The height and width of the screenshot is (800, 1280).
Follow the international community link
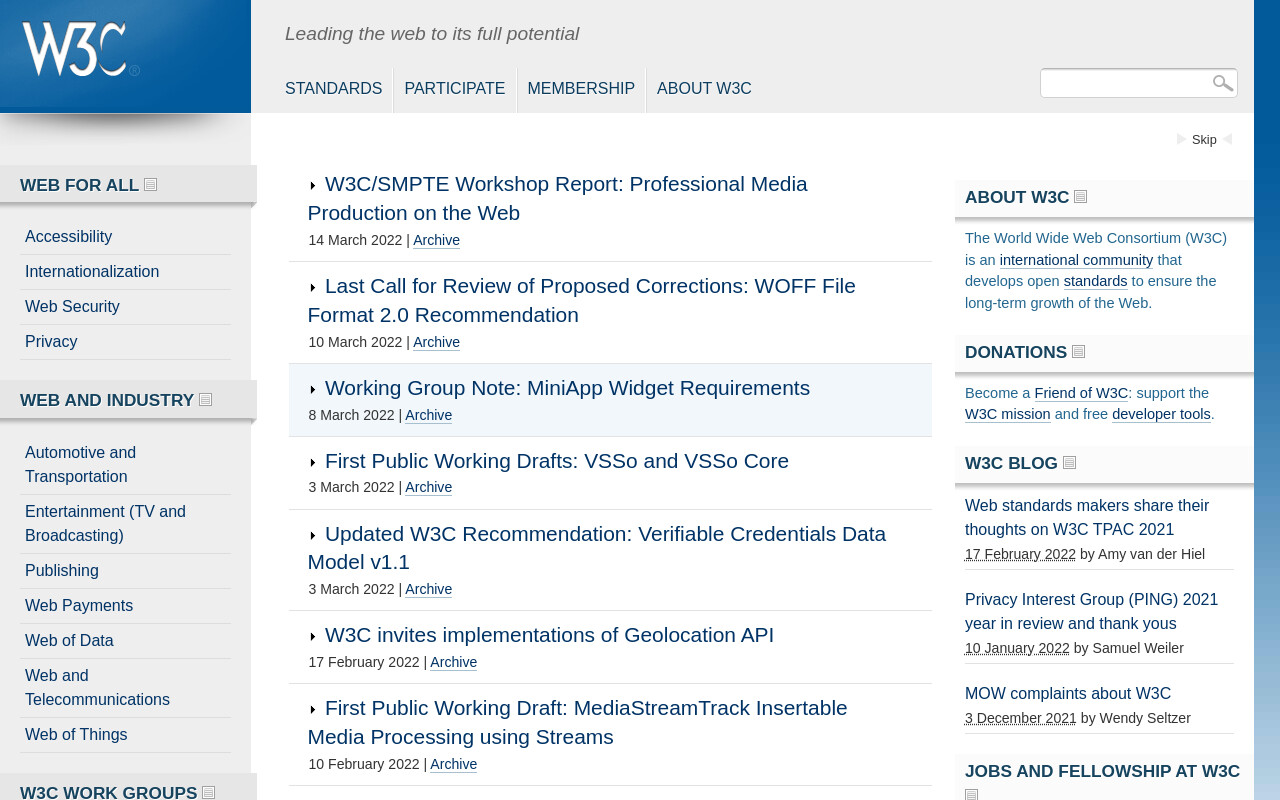1076,260
